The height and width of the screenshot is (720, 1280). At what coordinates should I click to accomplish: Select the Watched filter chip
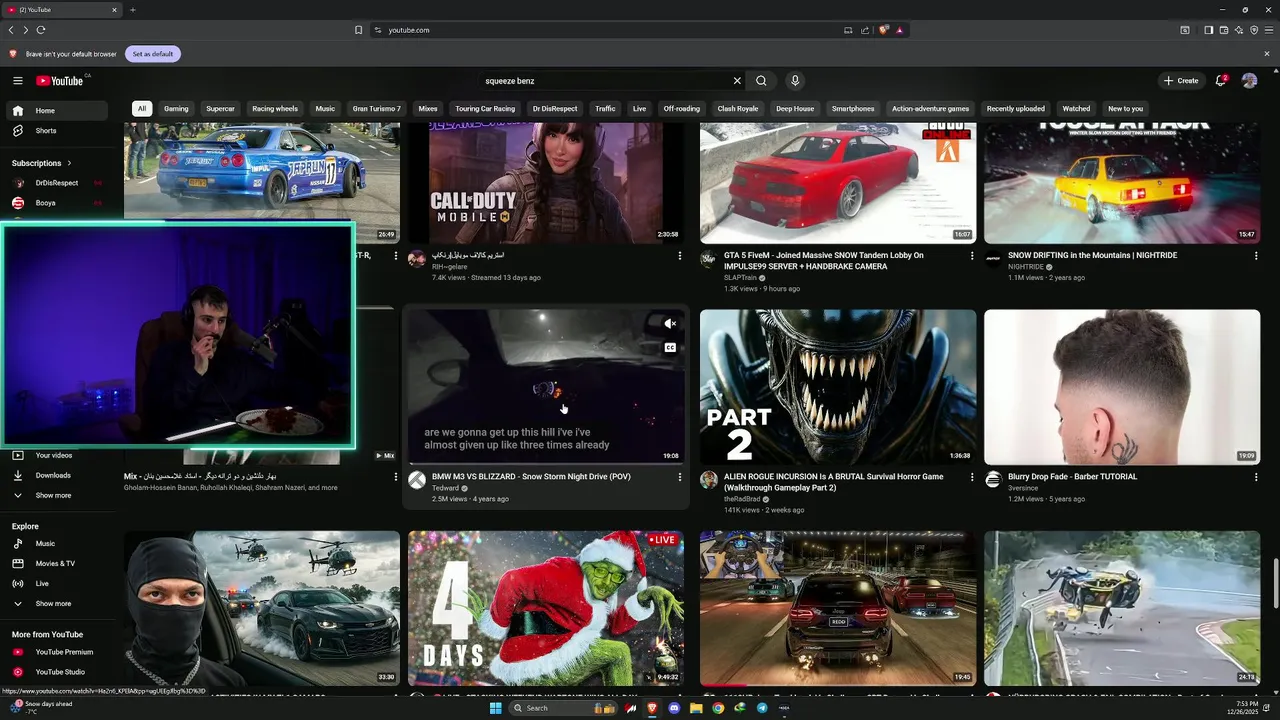[1076, 109]
